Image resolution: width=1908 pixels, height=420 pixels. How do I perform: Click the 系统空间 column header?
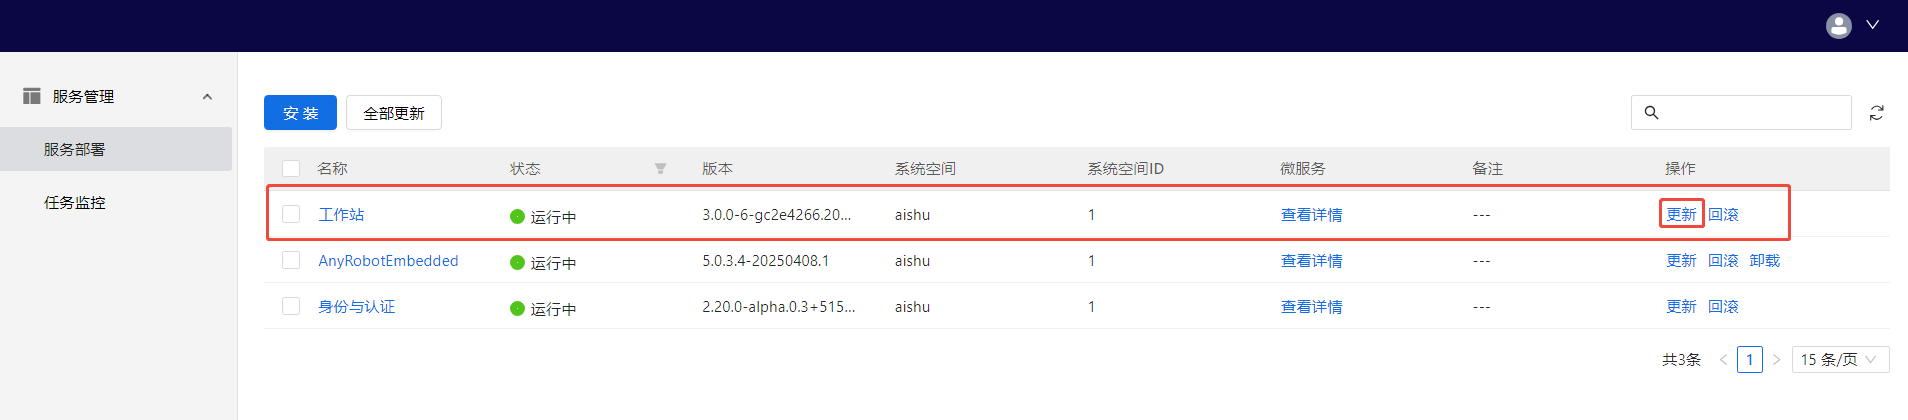(925, 168)
